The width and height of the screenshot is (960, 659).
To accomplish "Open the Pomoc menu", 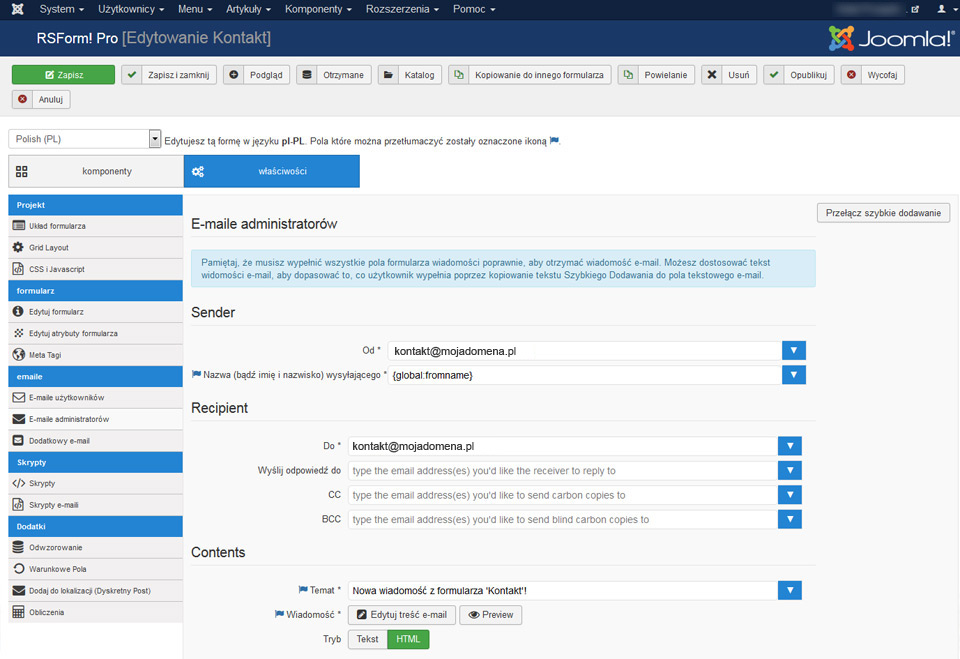I will [474, 9].
